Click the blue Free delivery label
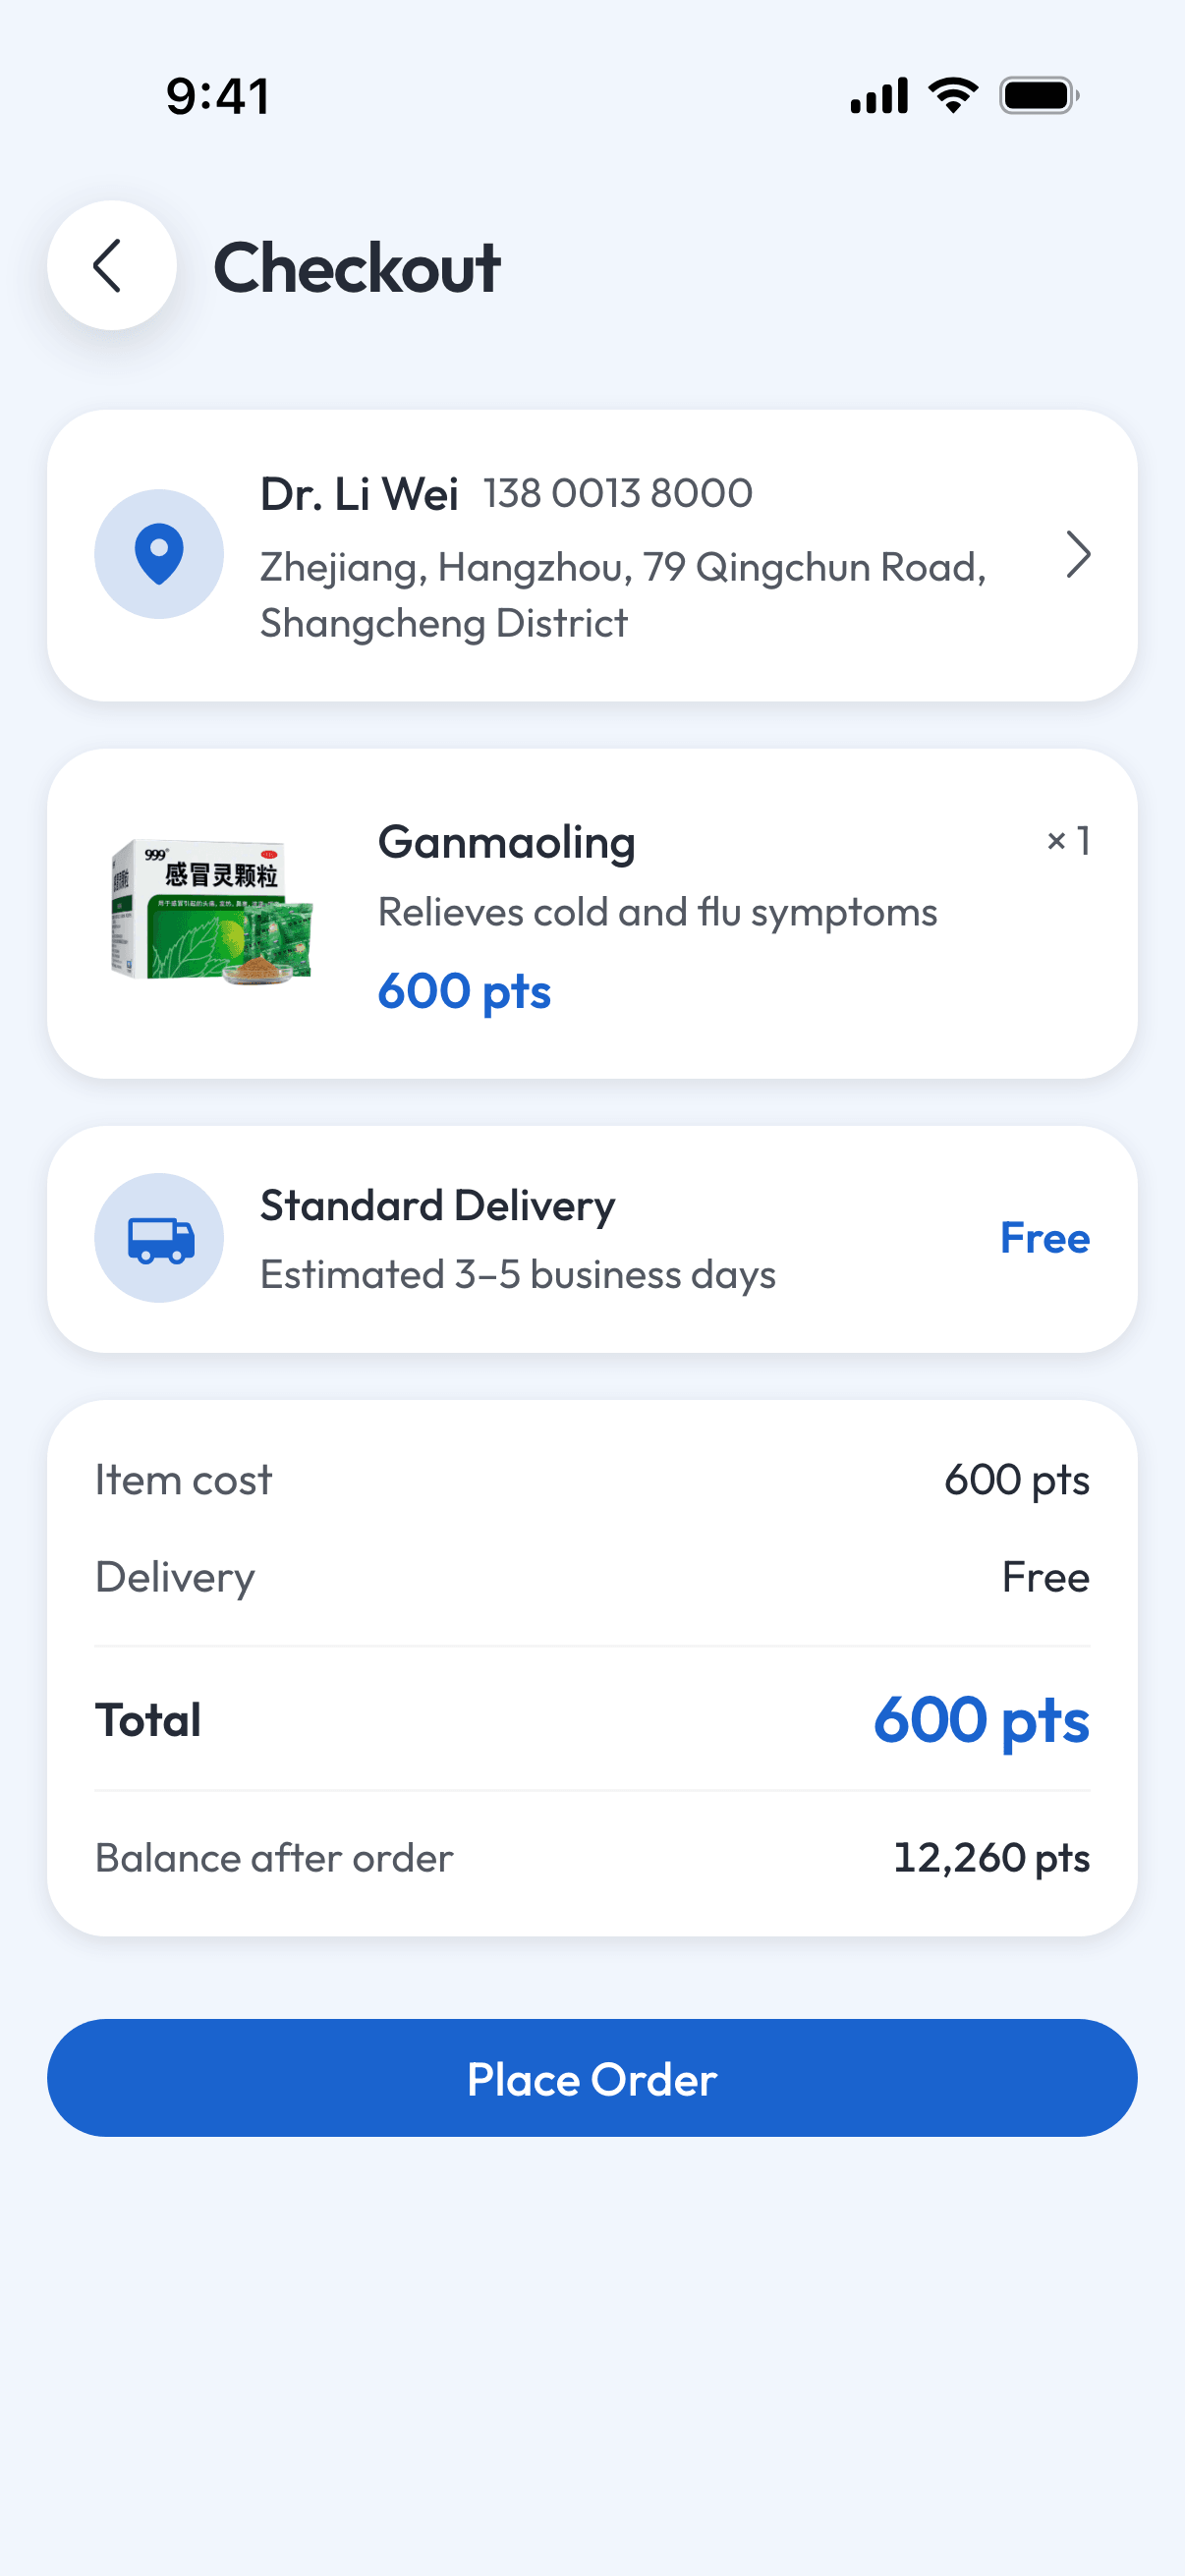 pyautogui.click(x=1045, y=1238)
